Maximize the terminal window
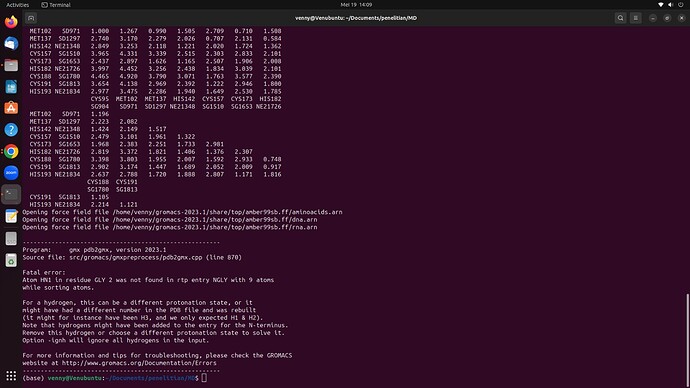 (x=667, y=18)
